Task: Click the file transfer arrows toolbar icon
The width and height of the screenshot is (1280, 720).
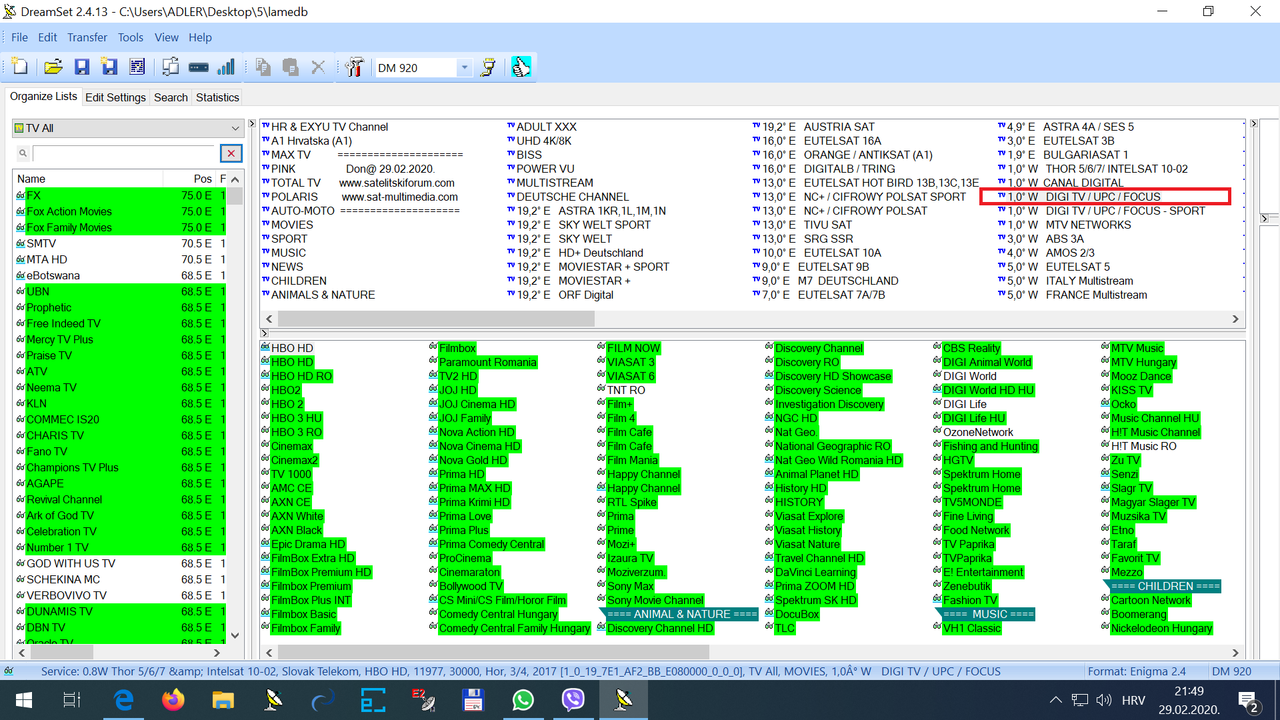Action: [170, 67]
